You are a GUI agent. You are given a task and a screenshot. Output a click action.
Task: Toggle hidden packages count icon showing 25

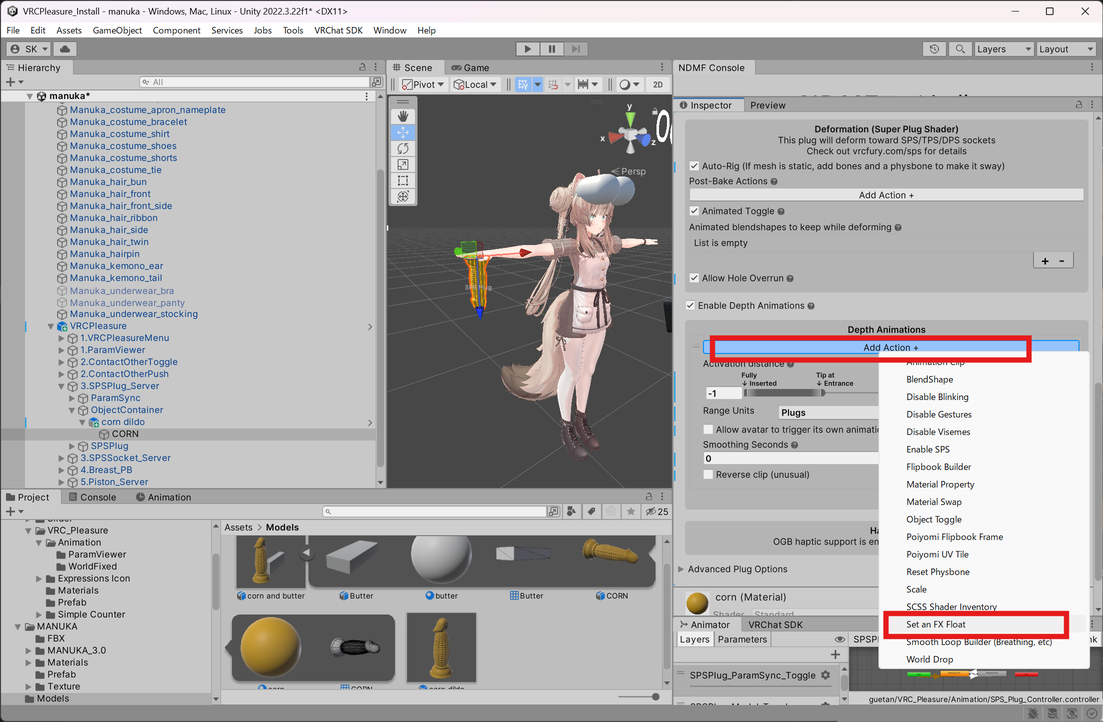(657, 512)
